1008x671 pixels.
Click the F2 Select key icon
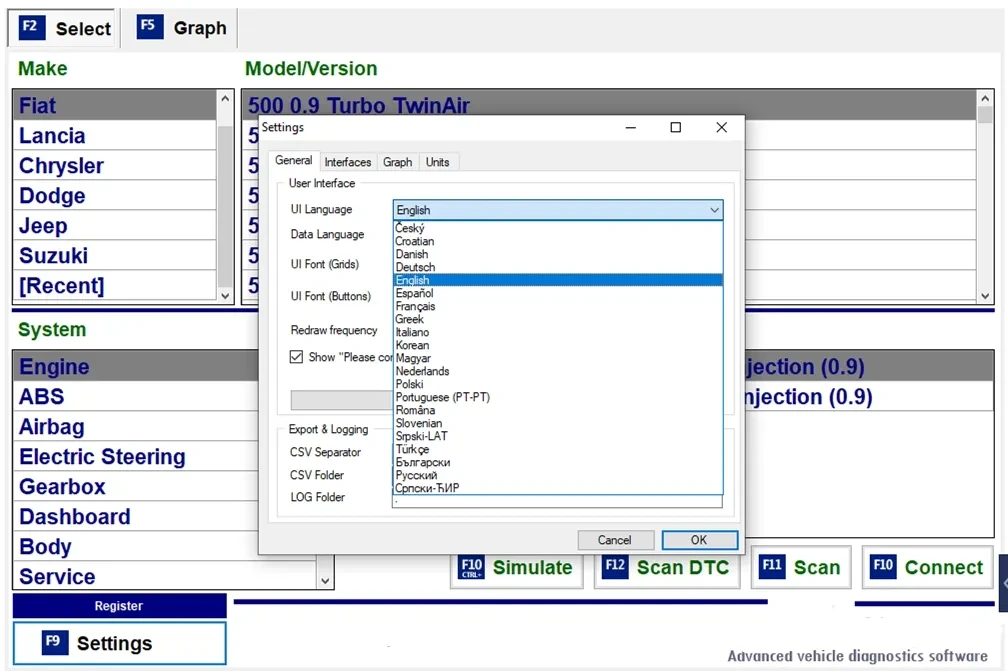click(32, 28)
